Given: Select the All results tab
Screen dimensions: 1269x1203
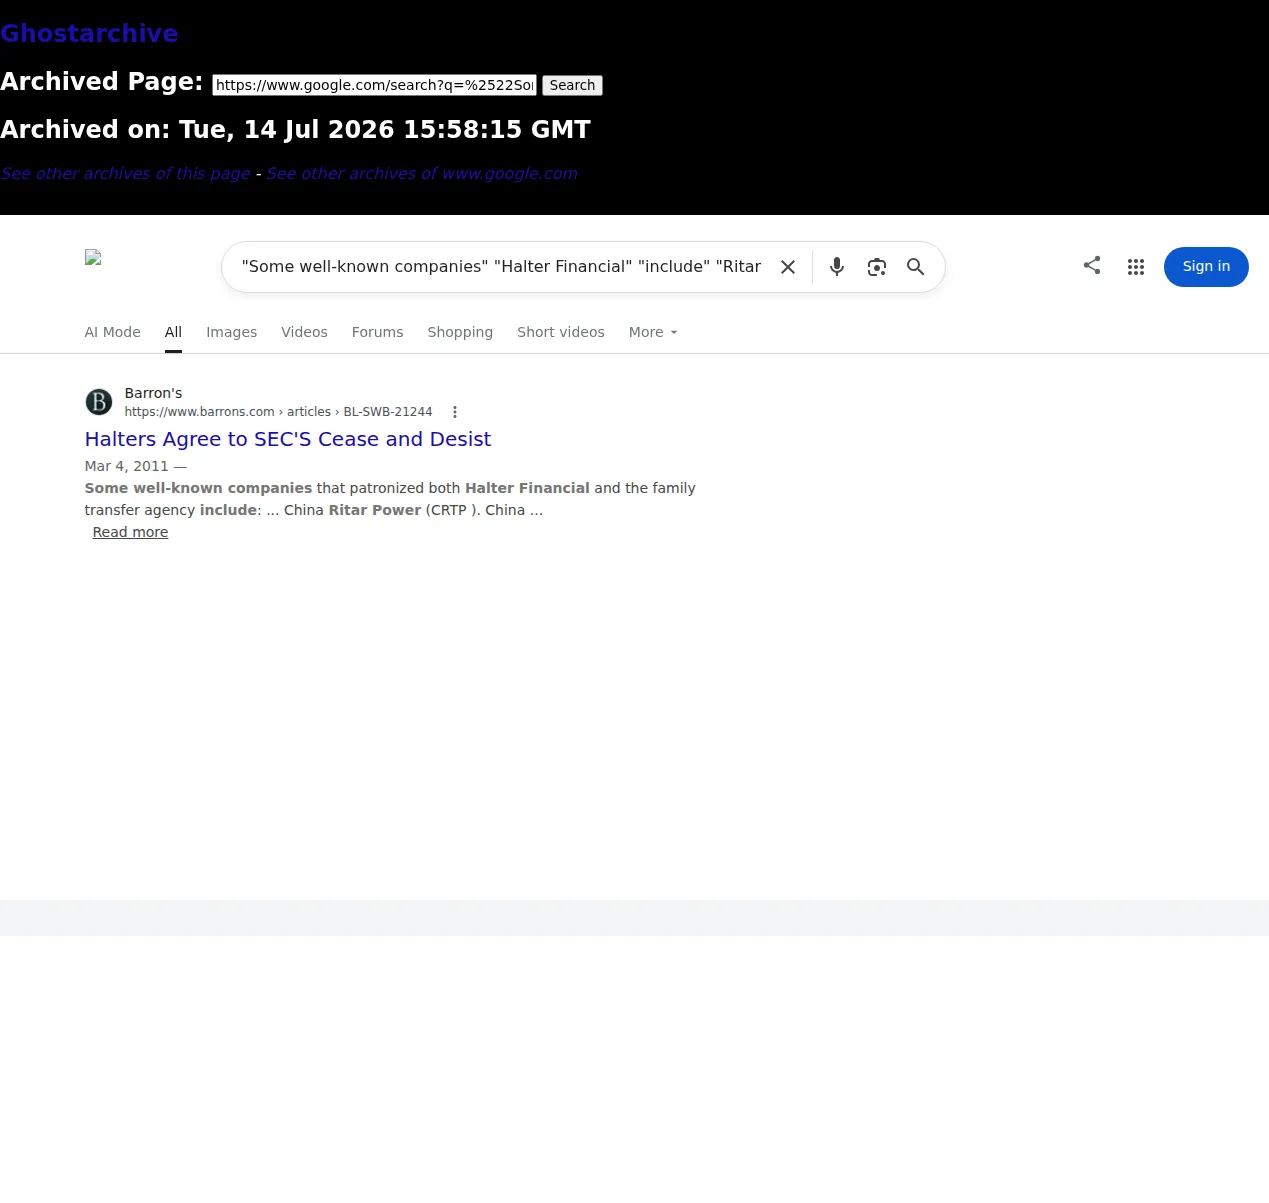Looking at the screenshot, I should point(173,332).
